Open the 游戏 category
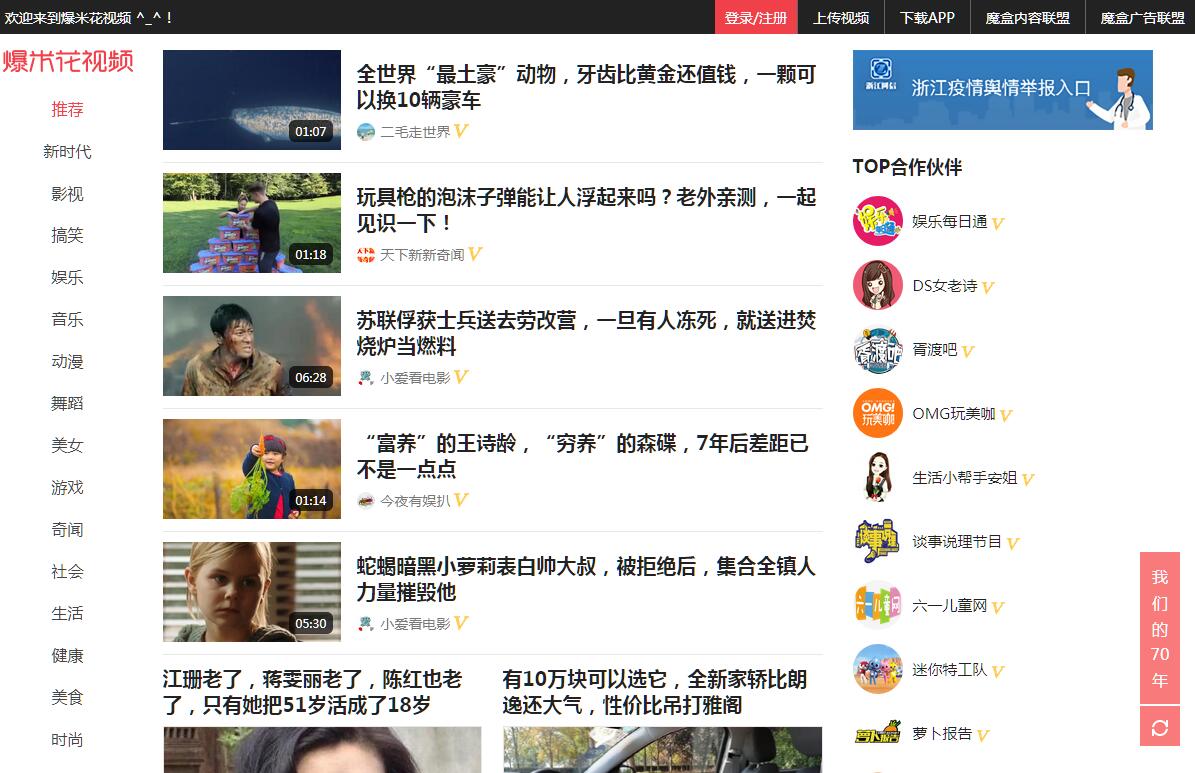Viewport: 1195px width, 773px height. (67, 487)
